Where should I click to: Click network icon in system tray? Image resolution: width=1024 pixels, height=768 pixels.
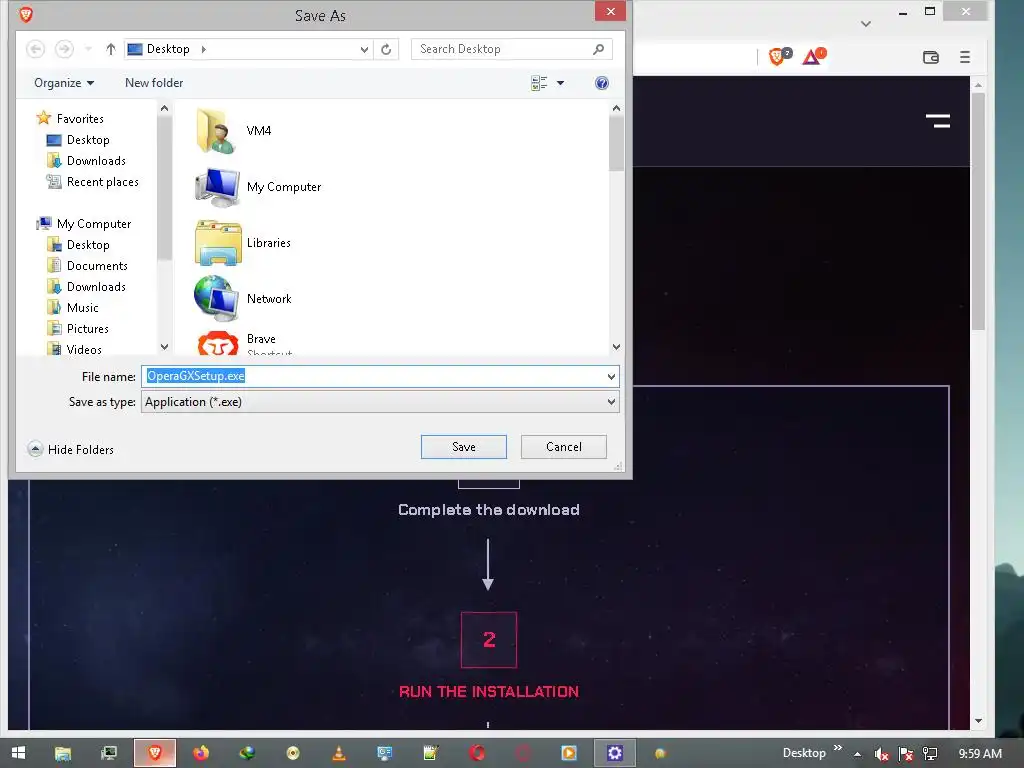point(930,754)
